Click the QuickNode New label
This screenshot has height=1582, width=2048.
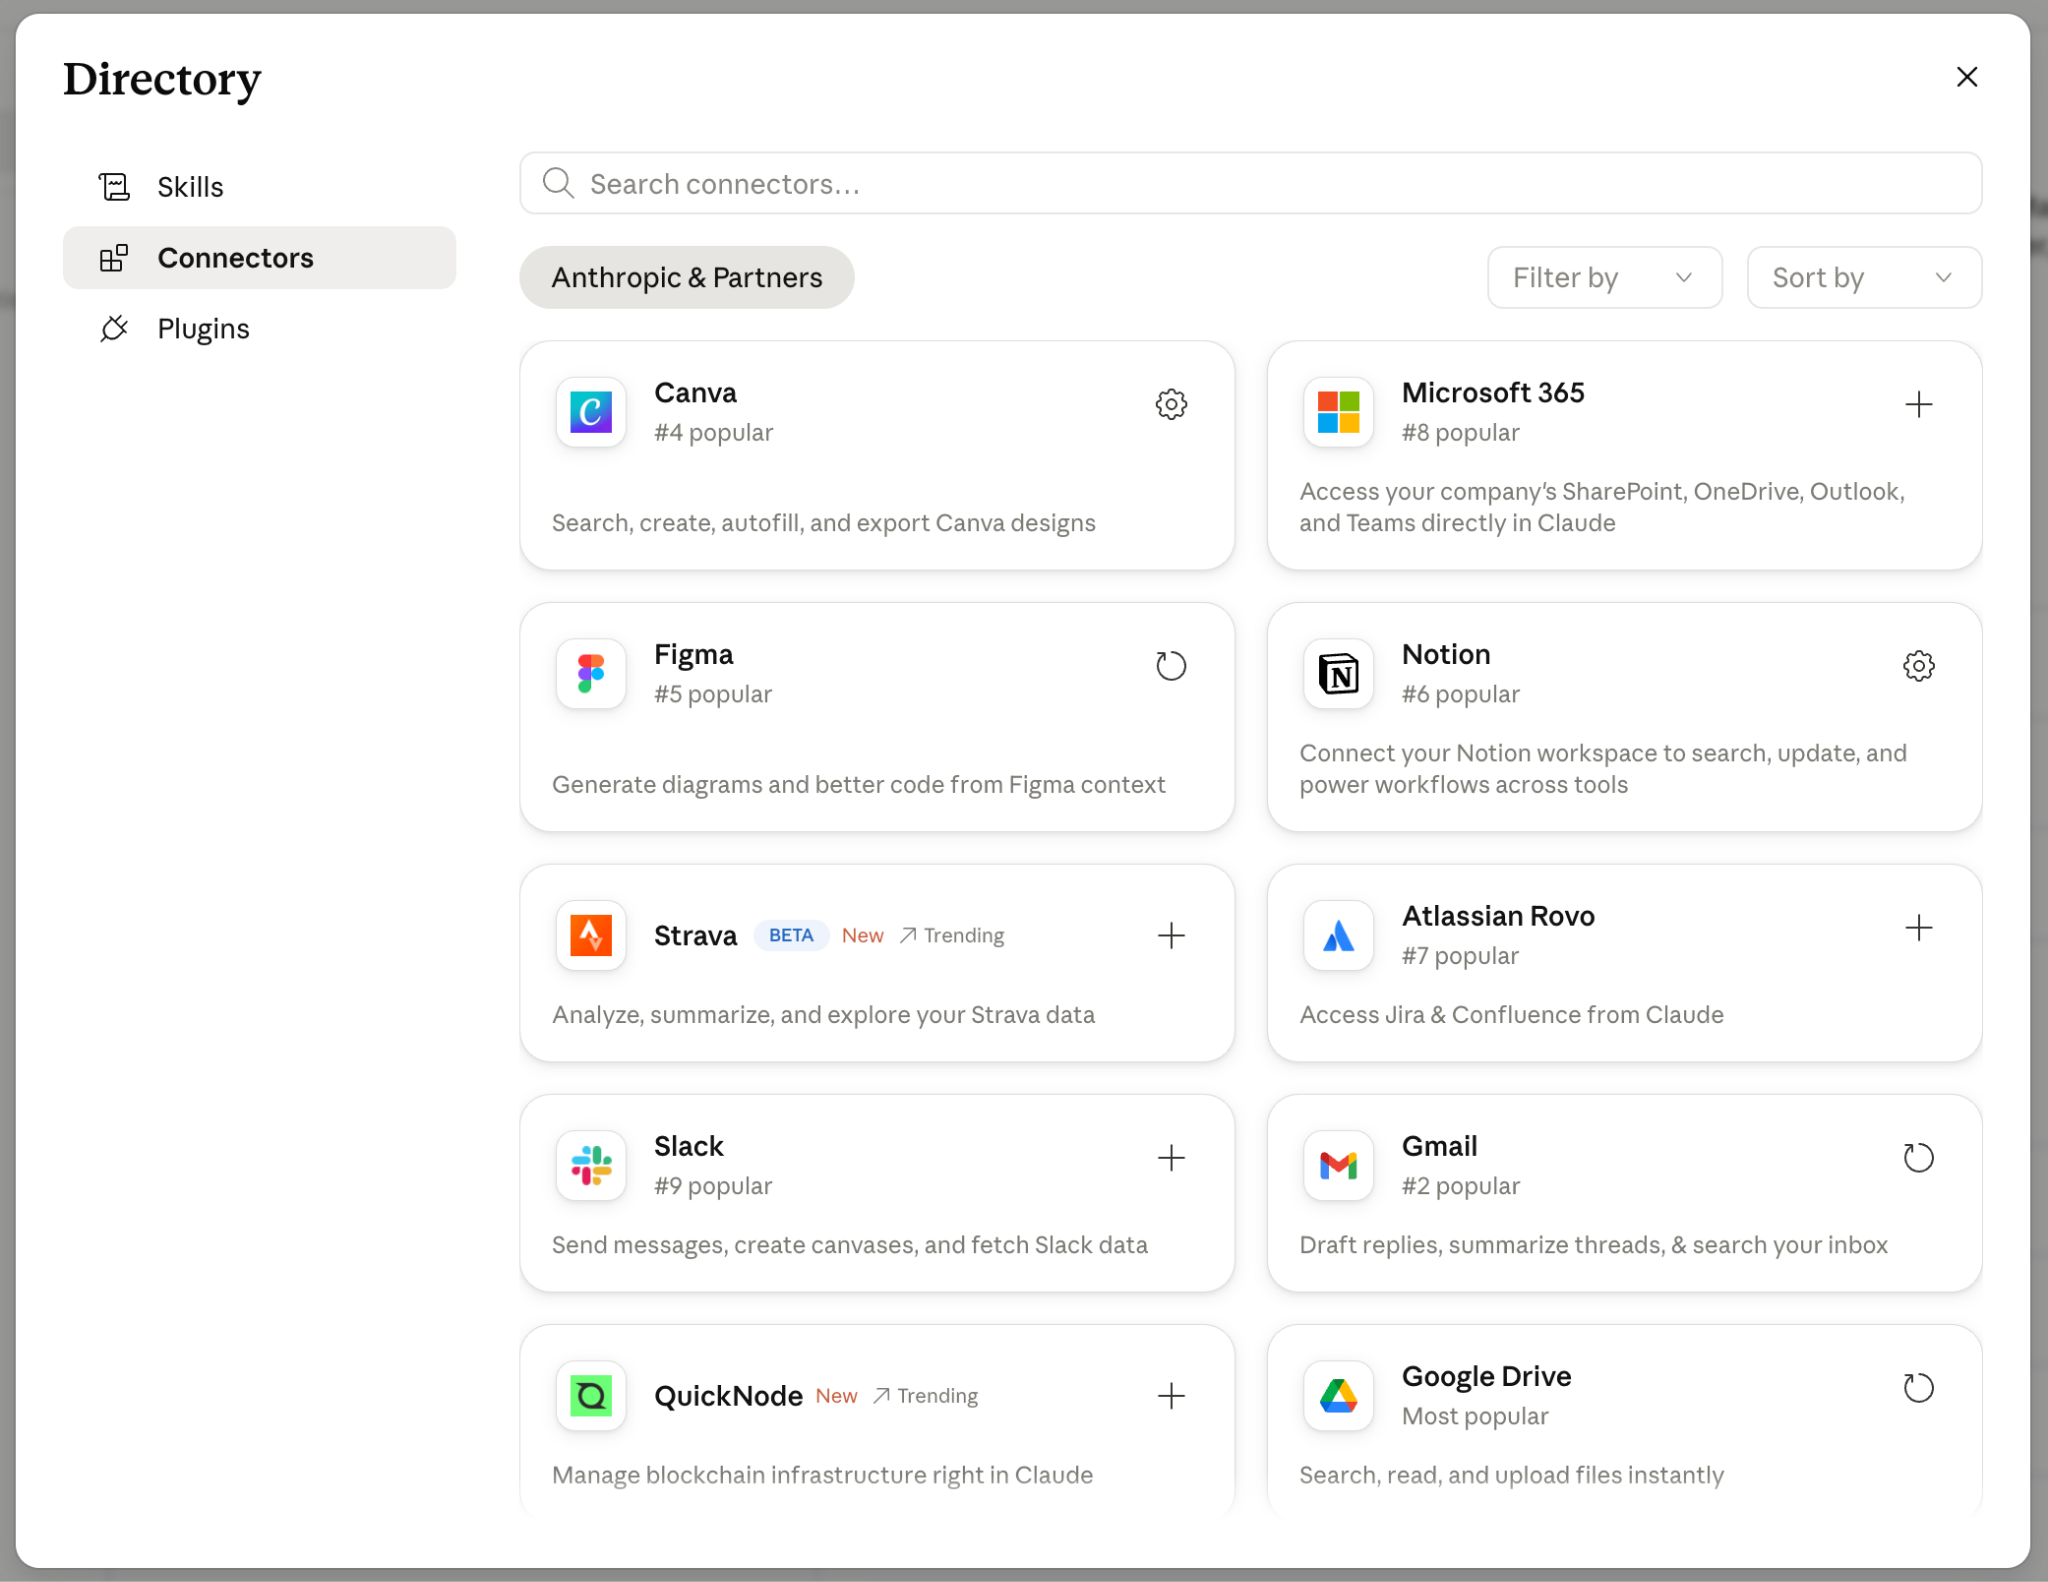click(x=836, y=1396)
